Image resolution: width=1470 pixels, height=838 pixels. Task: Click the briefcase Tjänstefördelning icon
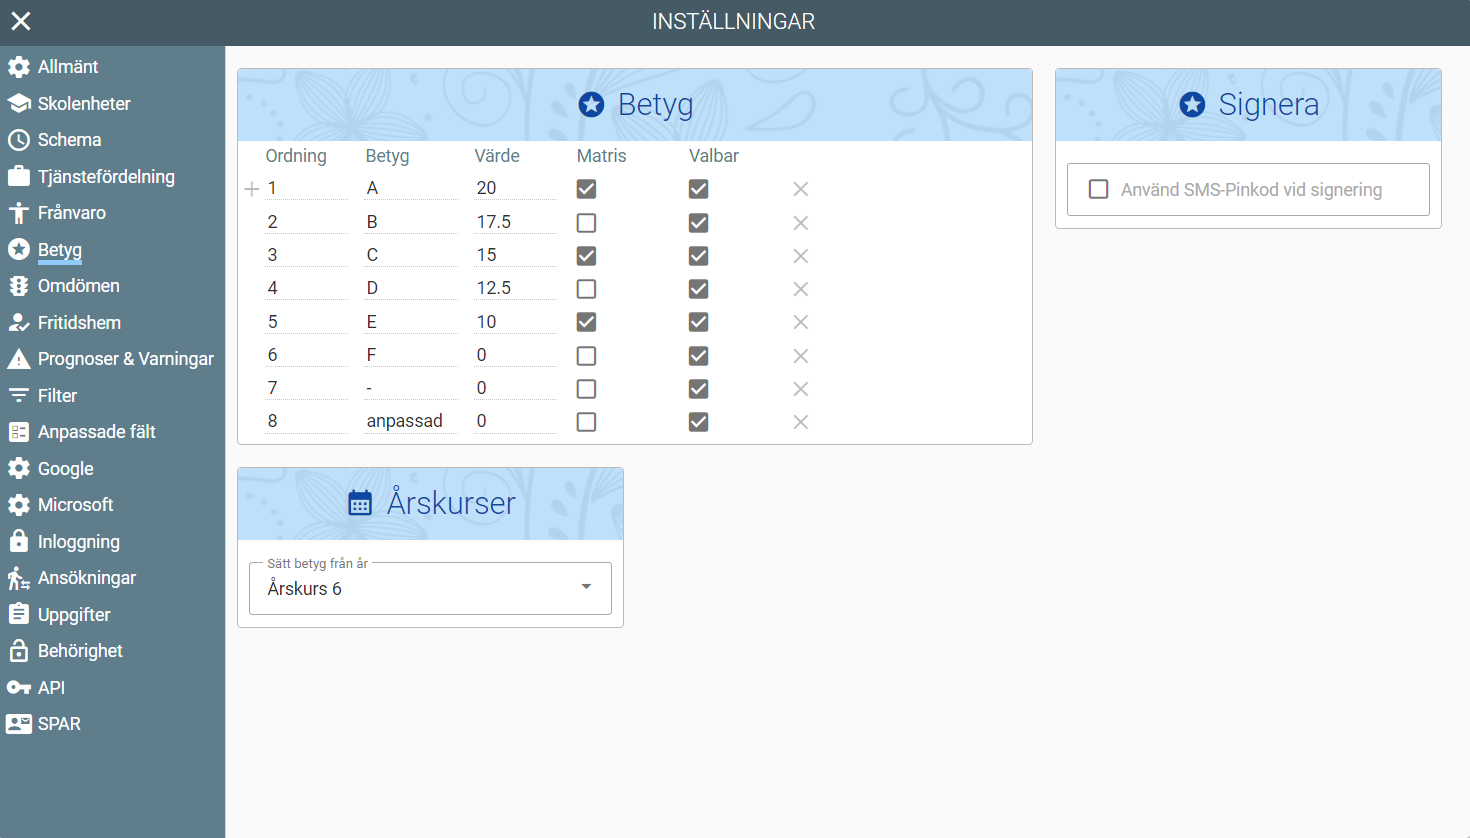click(x=18, y=177)
